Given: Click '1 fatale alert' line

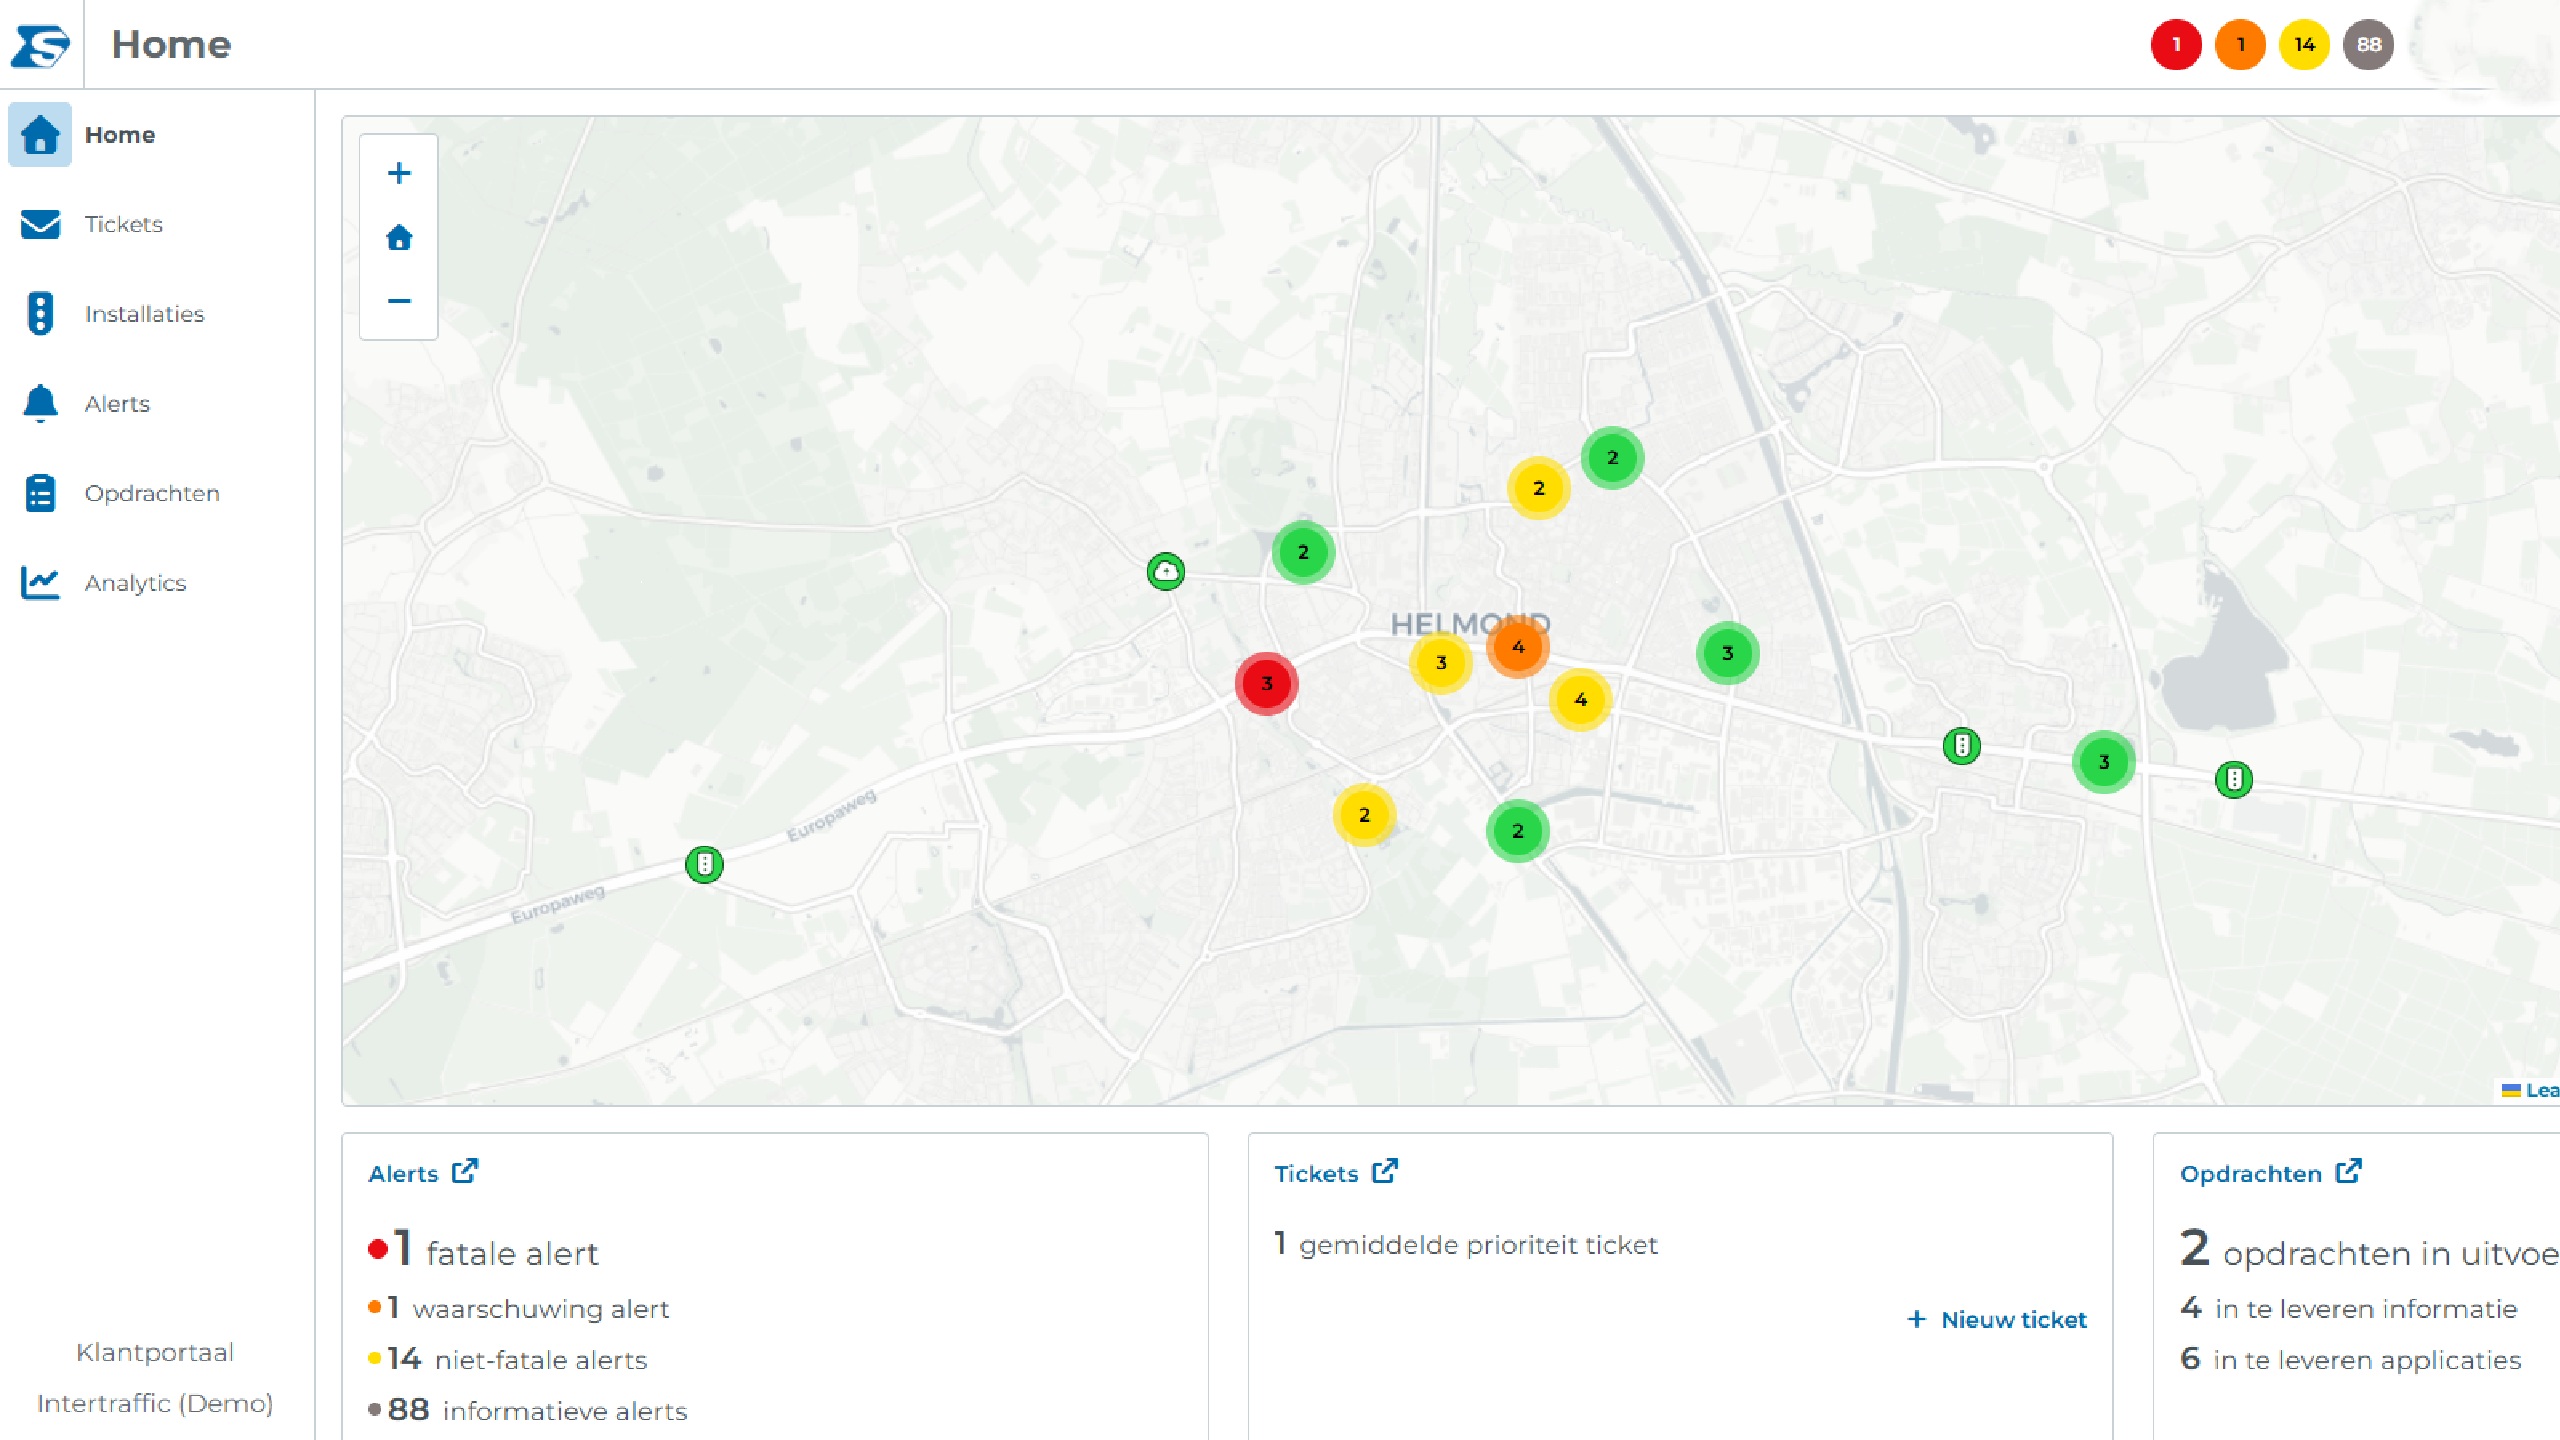Looking at the screenshot, I should 483,1250.
